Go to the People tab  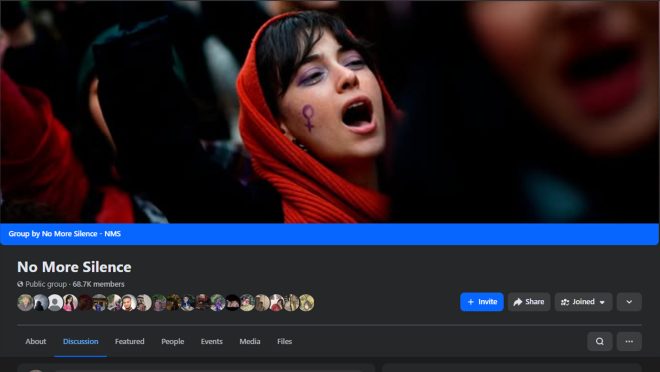[173, 341]
